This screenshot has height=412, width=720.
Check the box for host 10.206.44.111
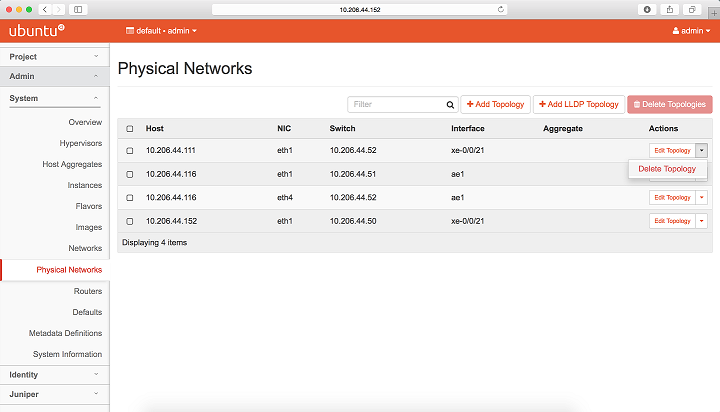(130, 151)
